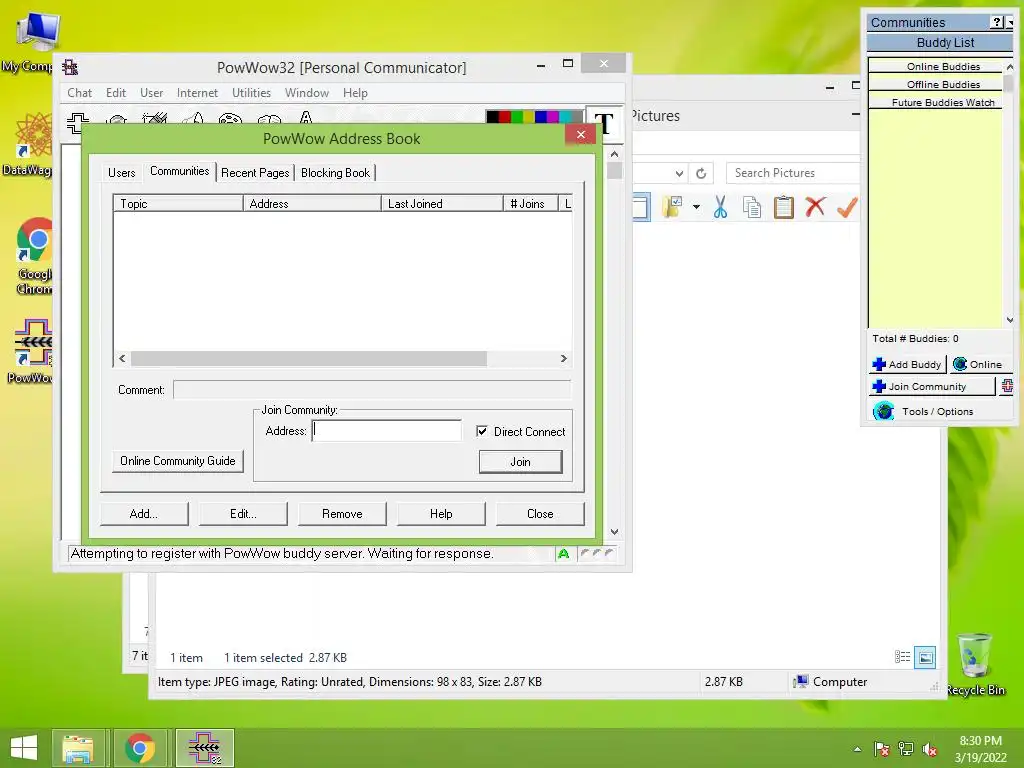The height and width of the screenshot is (768, 1024).
Task: Expand the Offline Buddies group
Action: (935, 84)
